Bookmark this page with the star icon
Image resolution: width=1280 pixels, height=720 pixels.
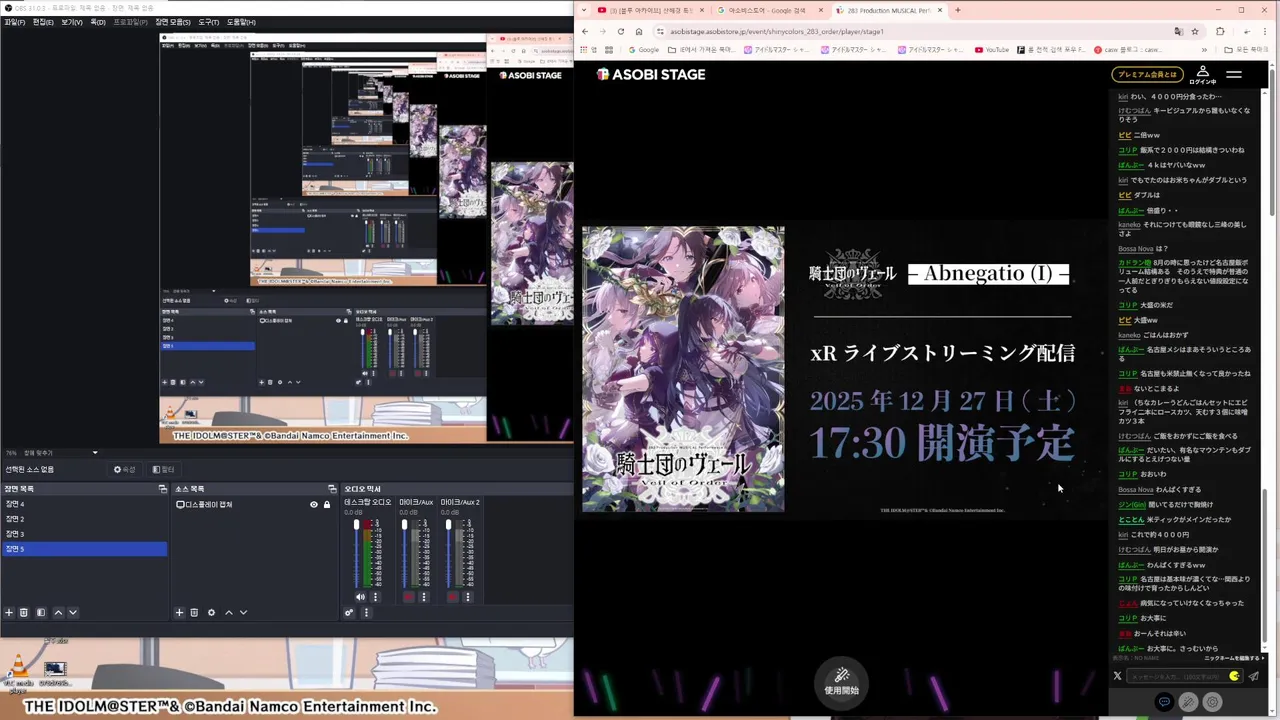click(x=1195, y=31)
